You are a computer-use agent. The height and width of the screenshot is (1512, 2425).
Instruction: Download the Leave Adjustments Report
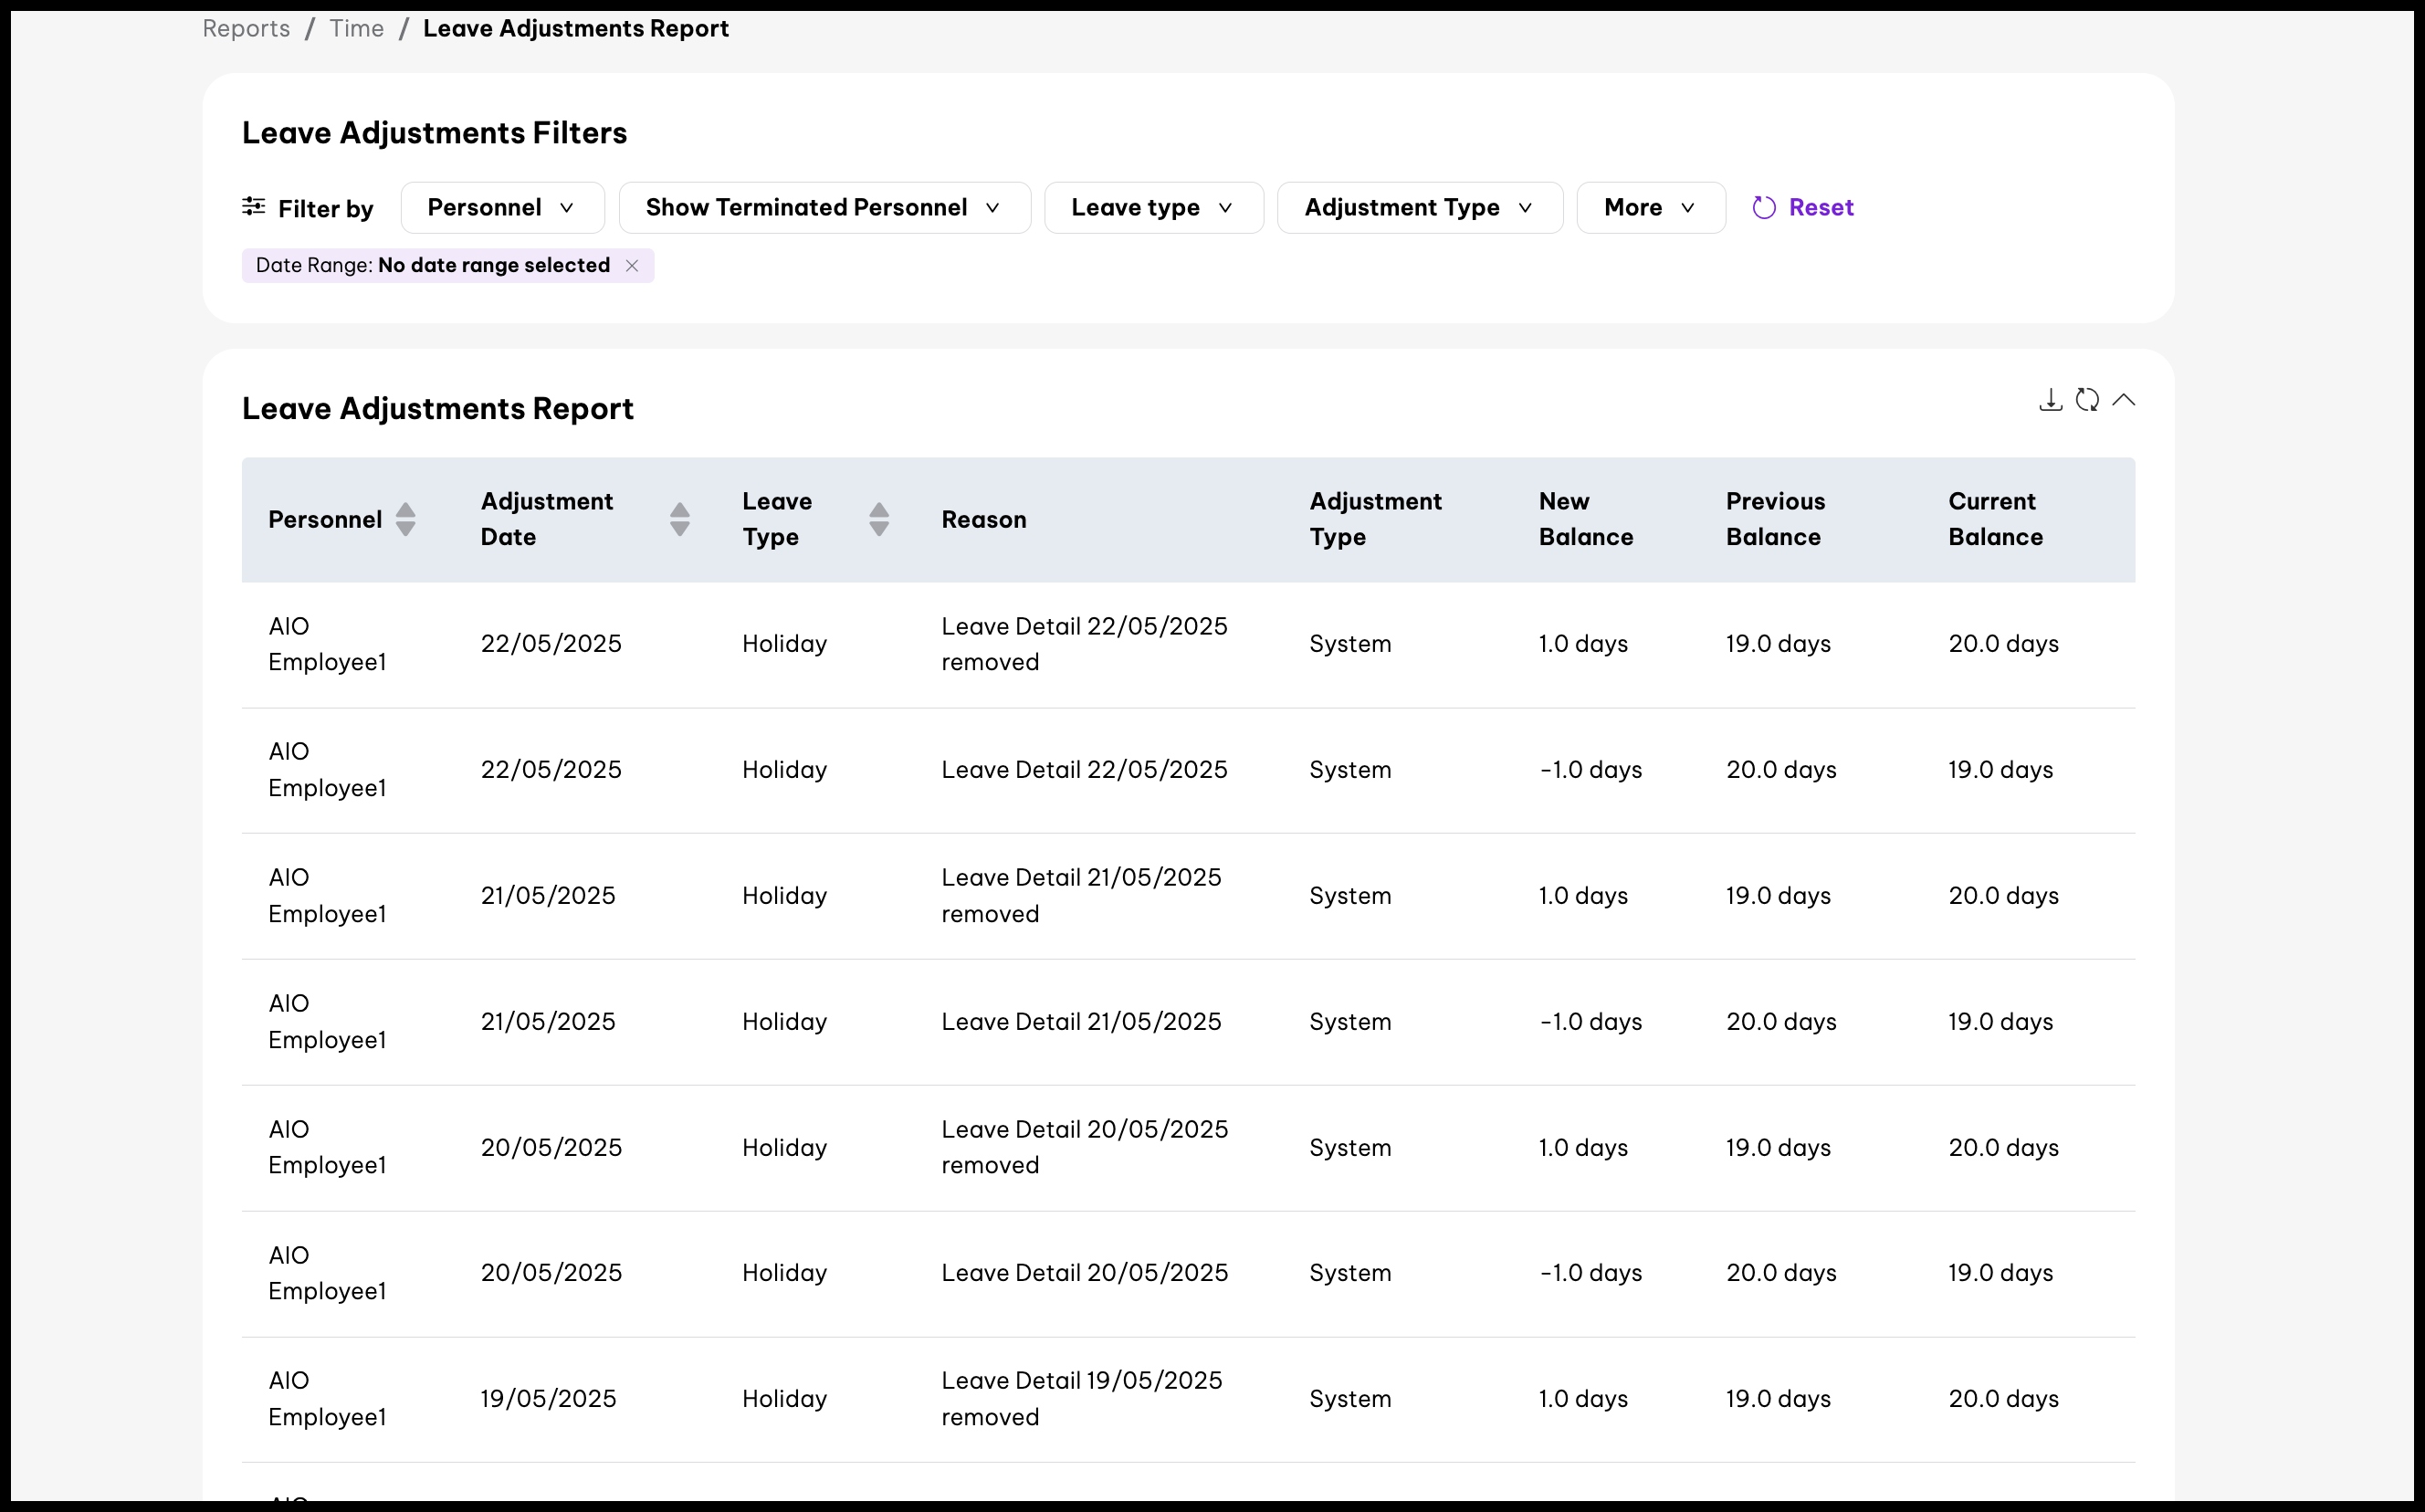tap(2050, 401)
